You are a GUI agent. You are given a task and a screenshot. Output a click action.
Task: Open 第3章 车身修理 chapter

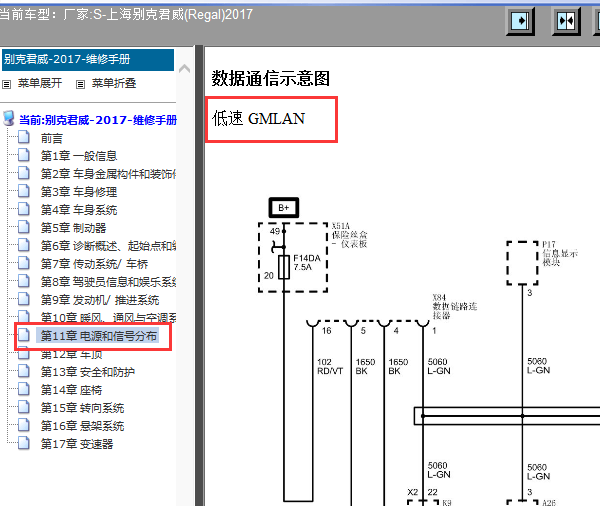(79, 192)
